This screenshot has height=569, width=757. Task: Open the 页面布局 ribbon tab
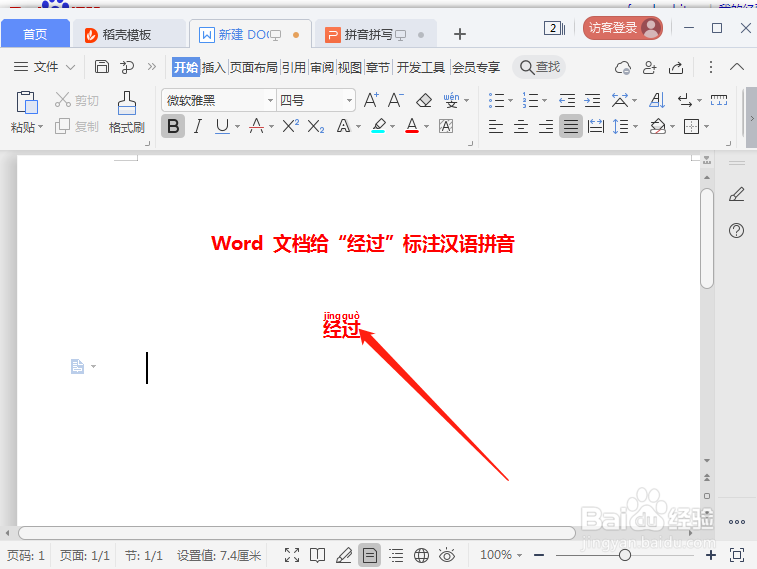click(x=253, y=67)
